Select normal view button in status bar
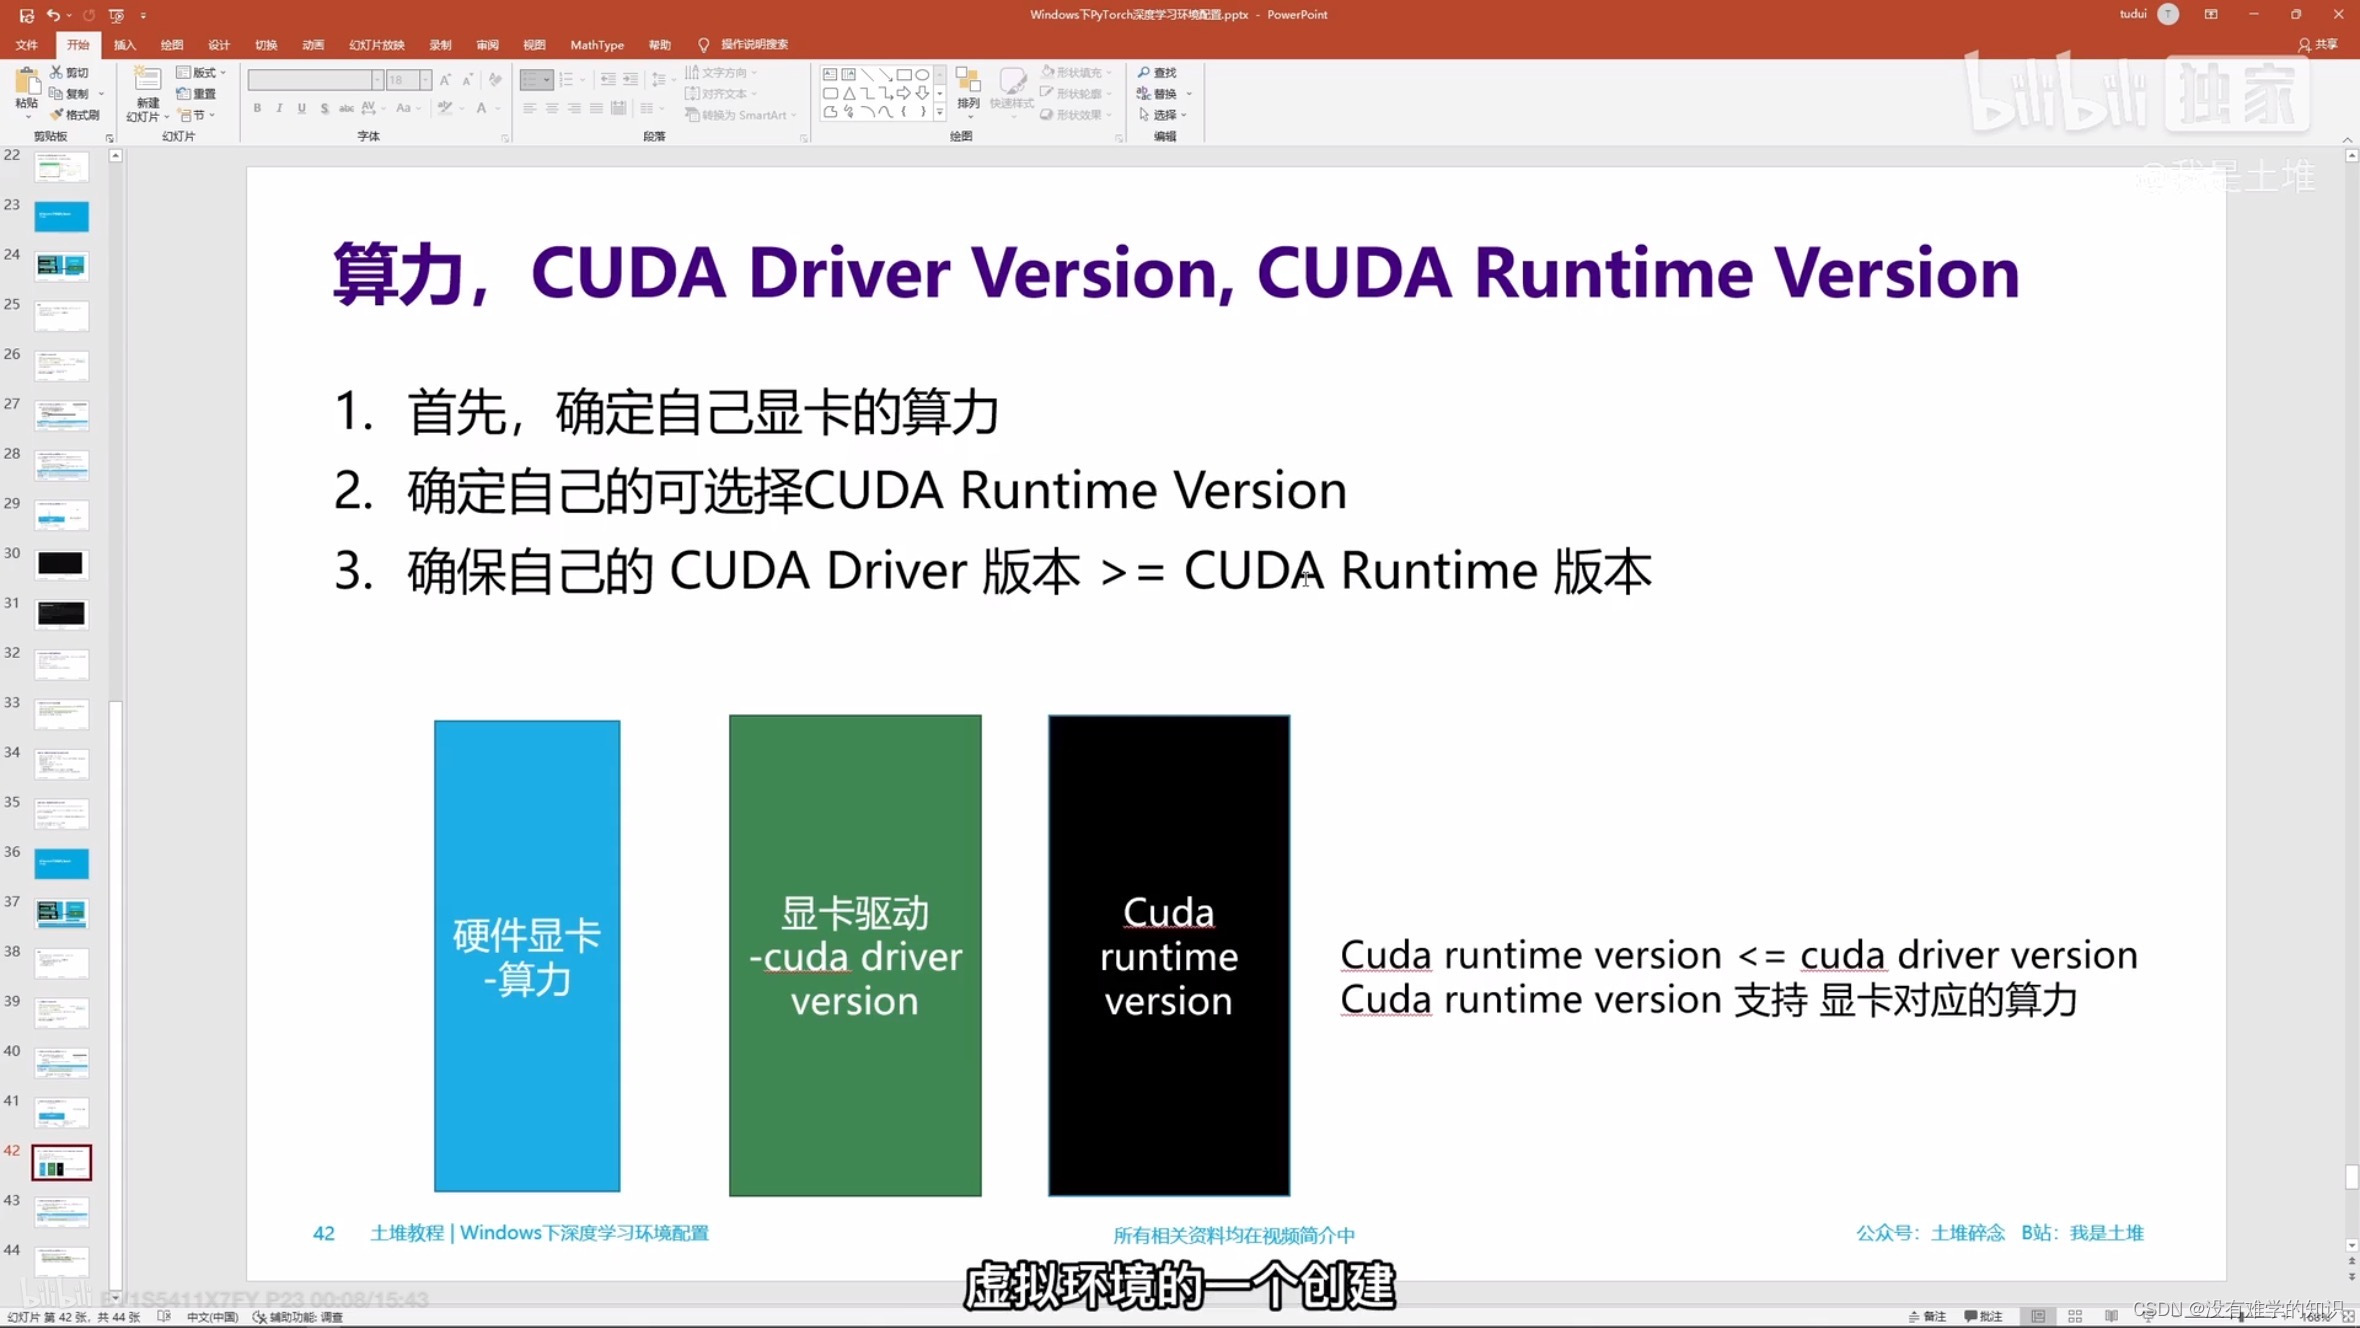This screenshot has width=2360, height=1328. click(2038, 1317)
